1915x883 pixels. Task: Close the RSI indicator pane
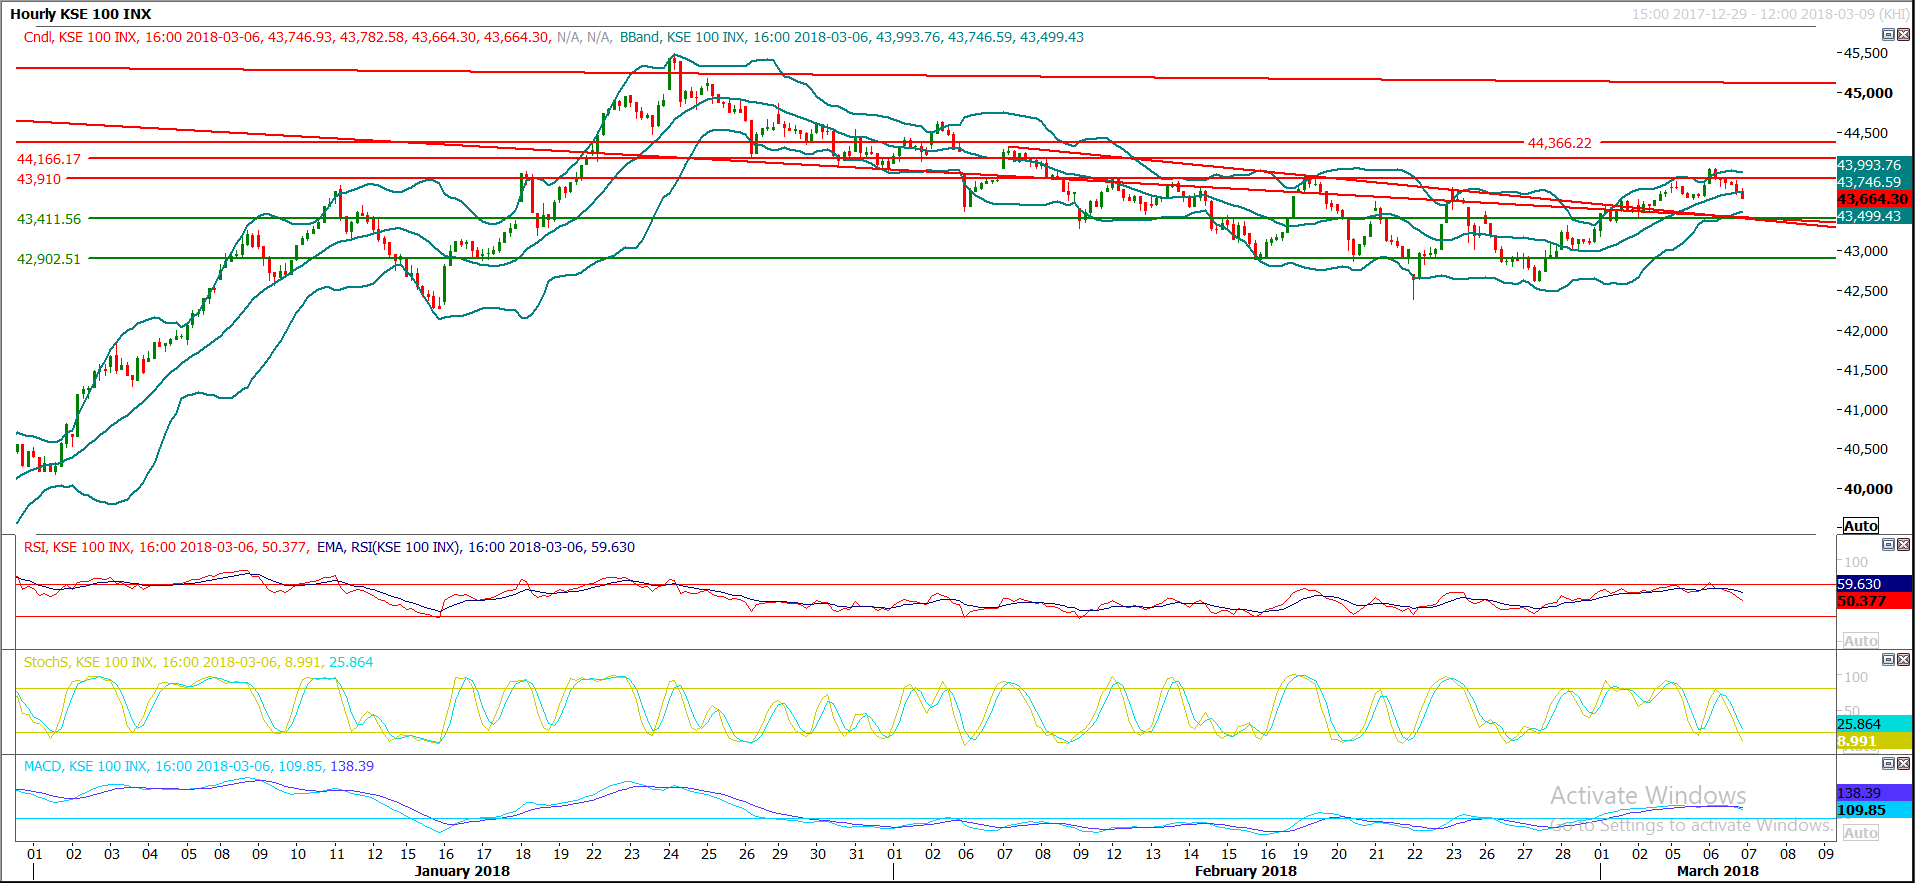(1903, 545)
